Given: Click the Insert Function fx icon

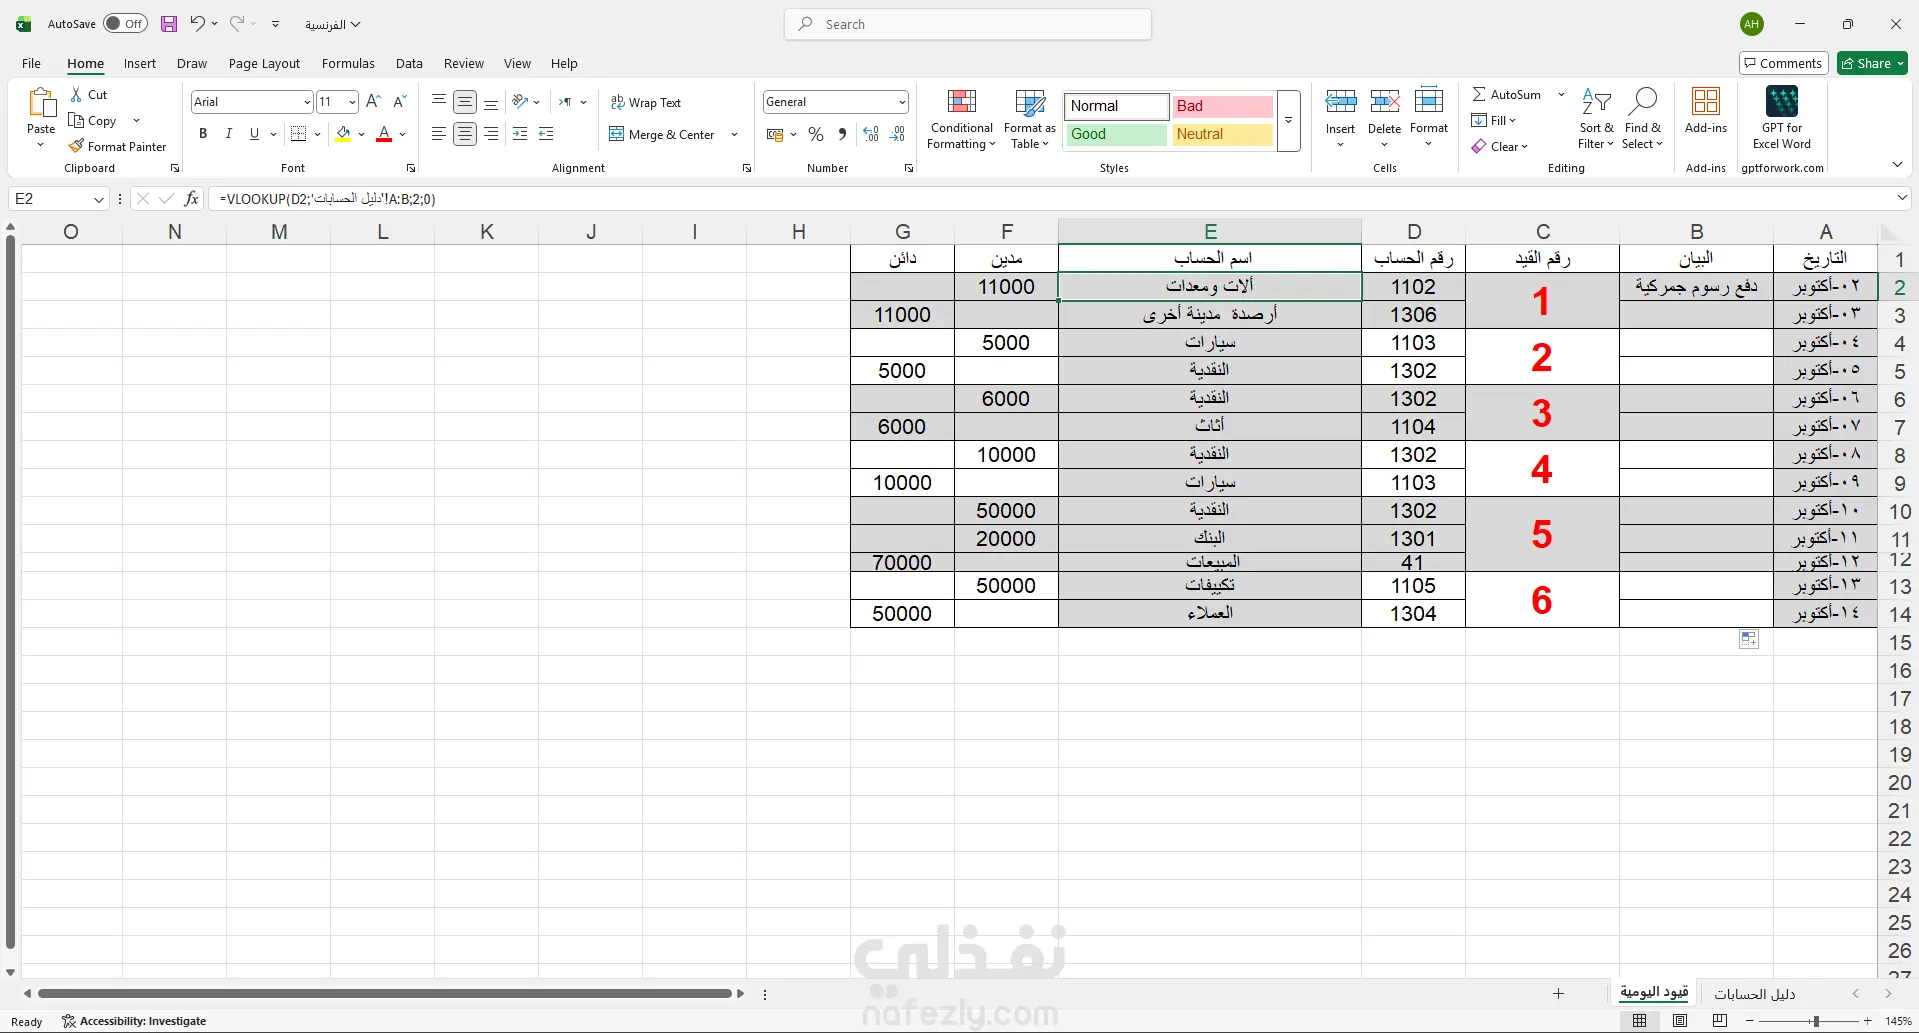Looking at the screenshot, I should [x=191, y=198].
